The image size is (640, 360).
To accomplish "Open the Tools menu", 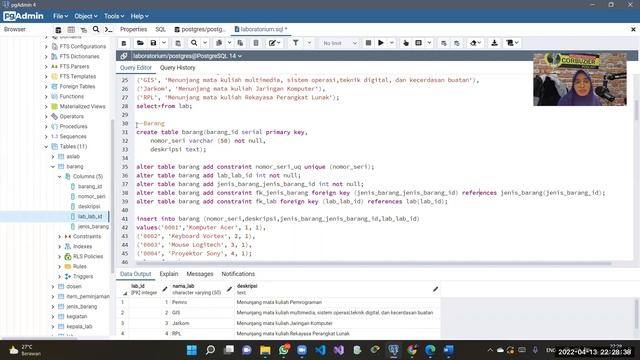I will tap(114, 16).
